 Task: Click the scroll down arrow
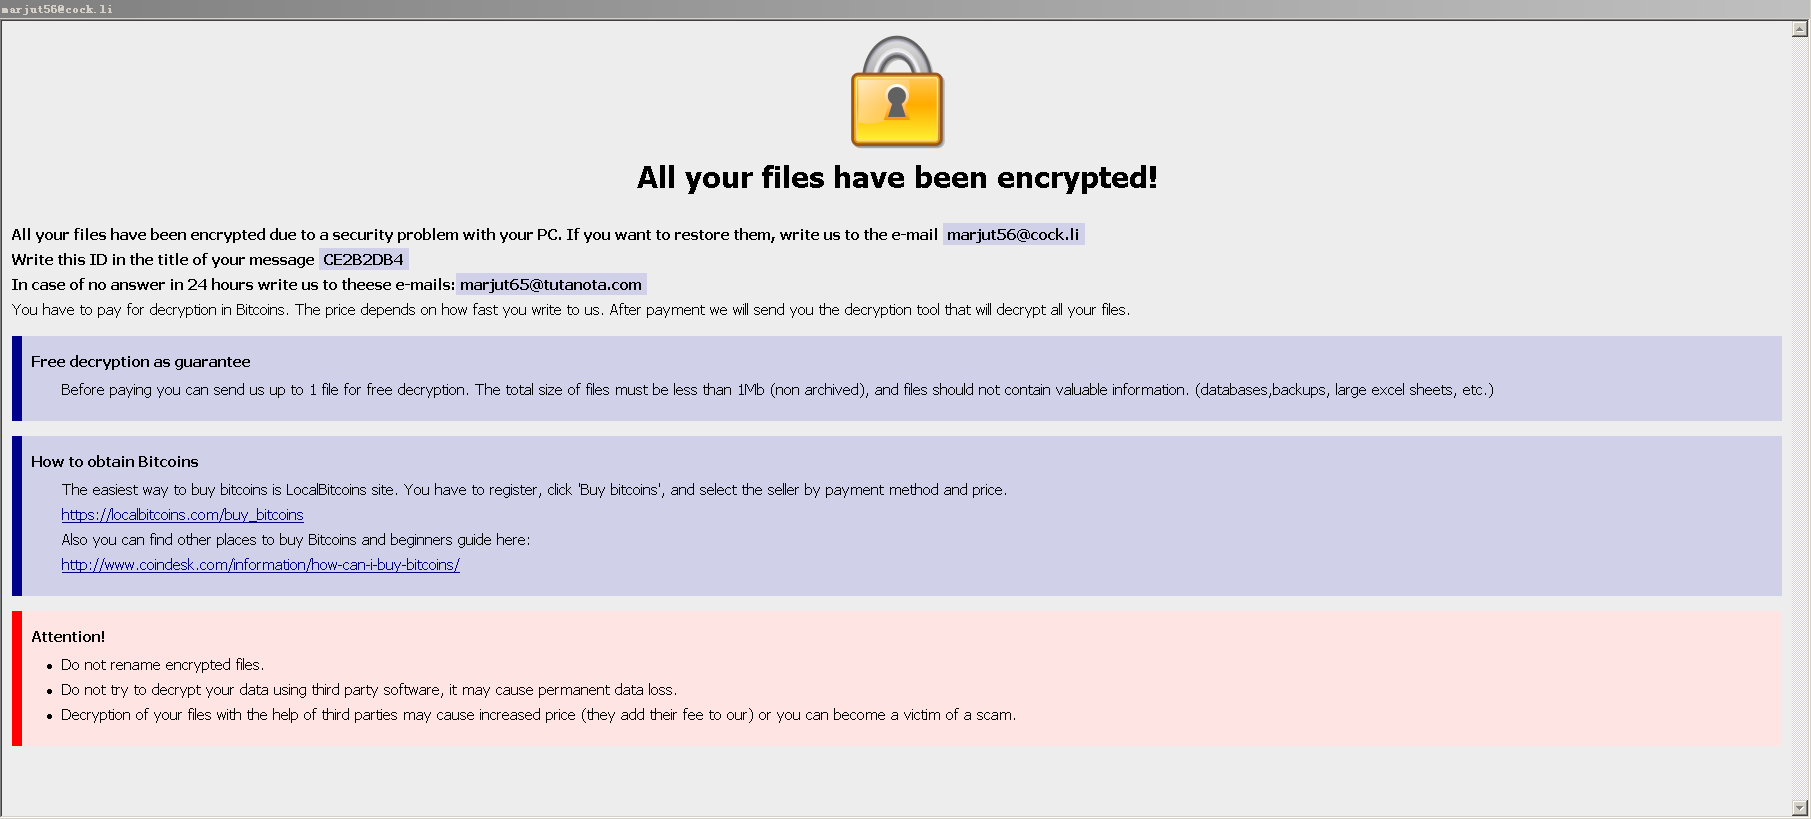[1800, 807]
